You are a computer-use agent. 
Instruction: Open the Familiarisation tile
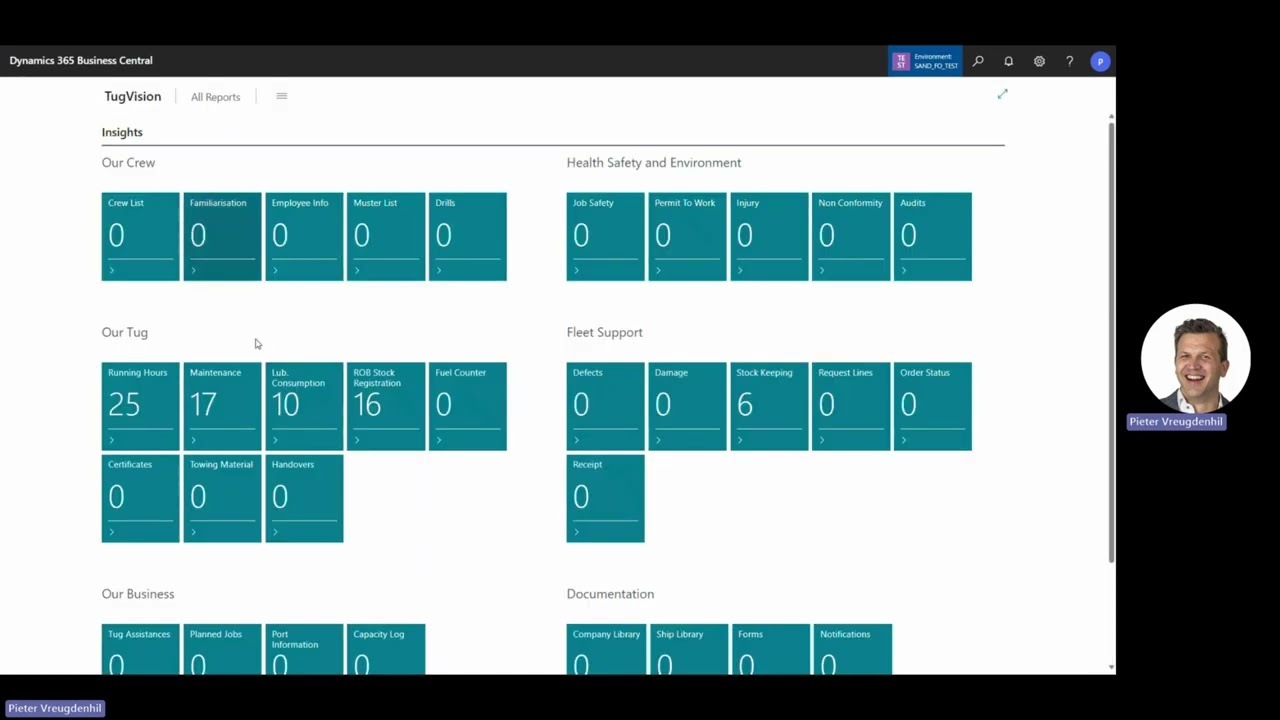click(x=222, y=236)
